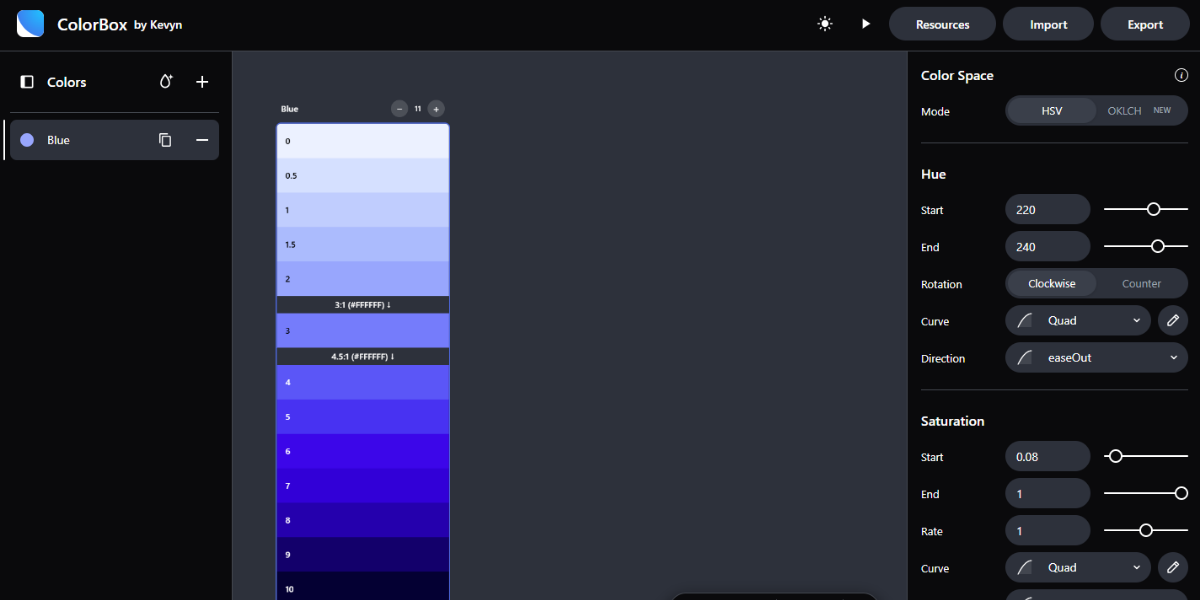Open the Hue Curve Quad dropdown
Image resolution: width=1200 pixels, height=600 pixels.
pyautogui.click(x=1078, y=321)
